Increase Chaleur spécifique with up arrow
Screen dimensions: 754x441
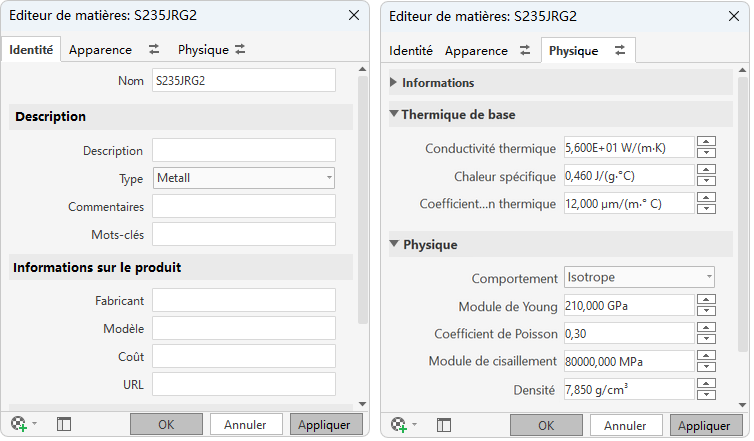pyautogui.click(x=706, y=169)
